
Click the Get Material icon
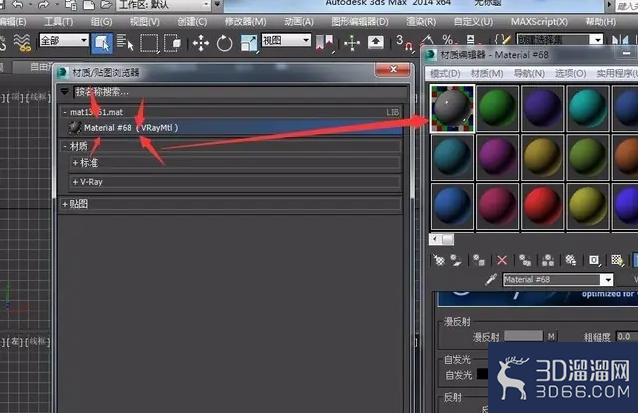[439, 260]
